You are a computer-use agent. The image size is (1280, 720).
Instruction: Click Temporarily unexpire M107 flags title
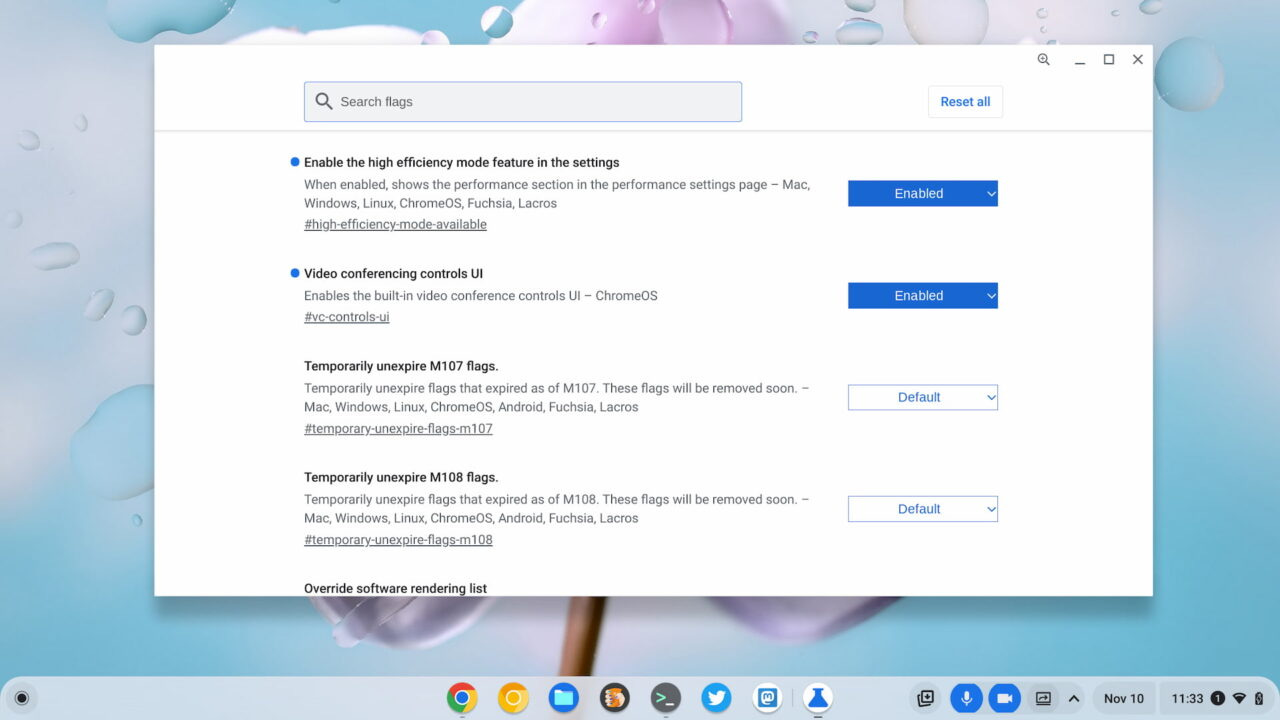tap(401, 366)
